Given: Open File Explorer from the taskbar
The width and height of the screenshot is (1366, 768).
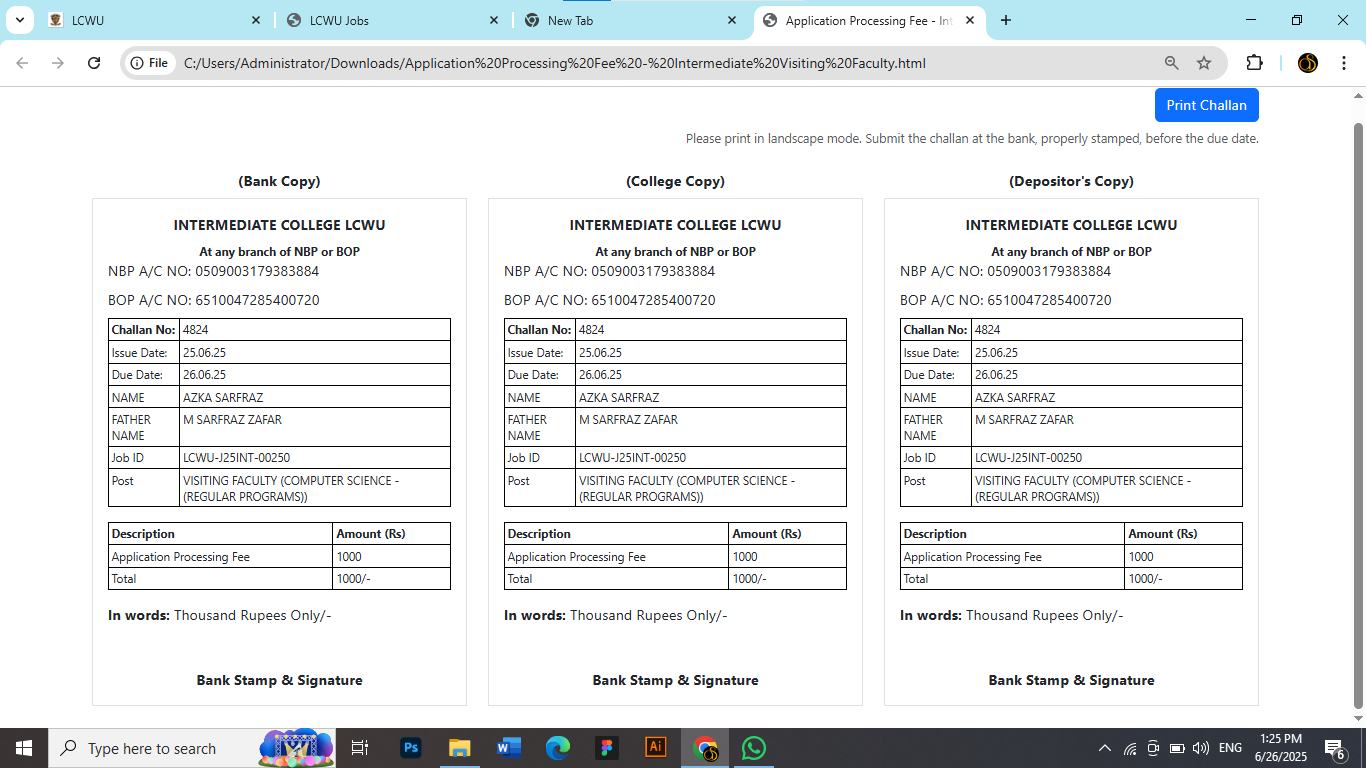Looking at the screenshot, I should (459, 748).
